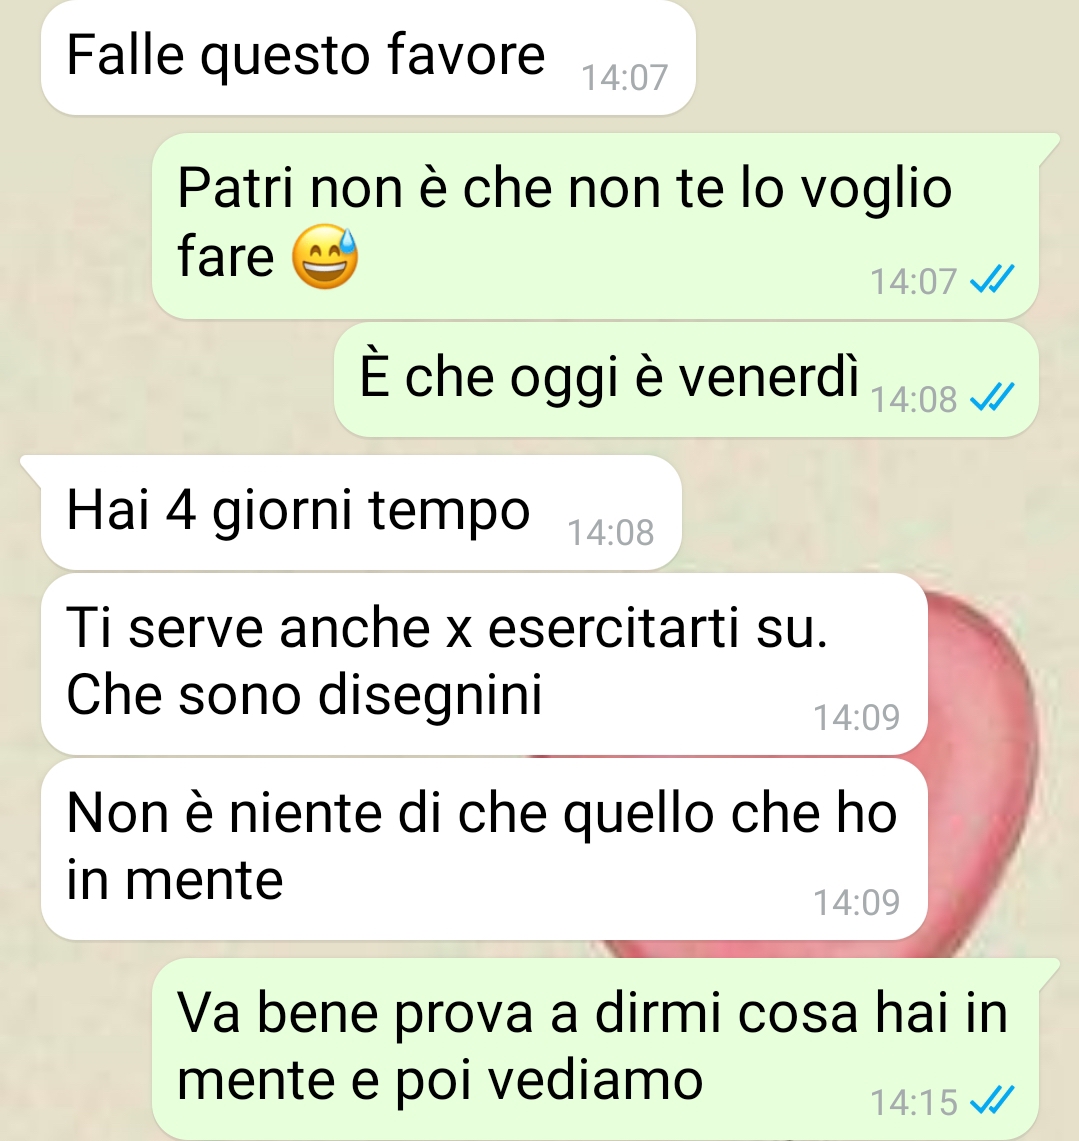1079x1141 pixels.
Task: Tap read ticks on 14:07 sent message
Action: [992, 280]
